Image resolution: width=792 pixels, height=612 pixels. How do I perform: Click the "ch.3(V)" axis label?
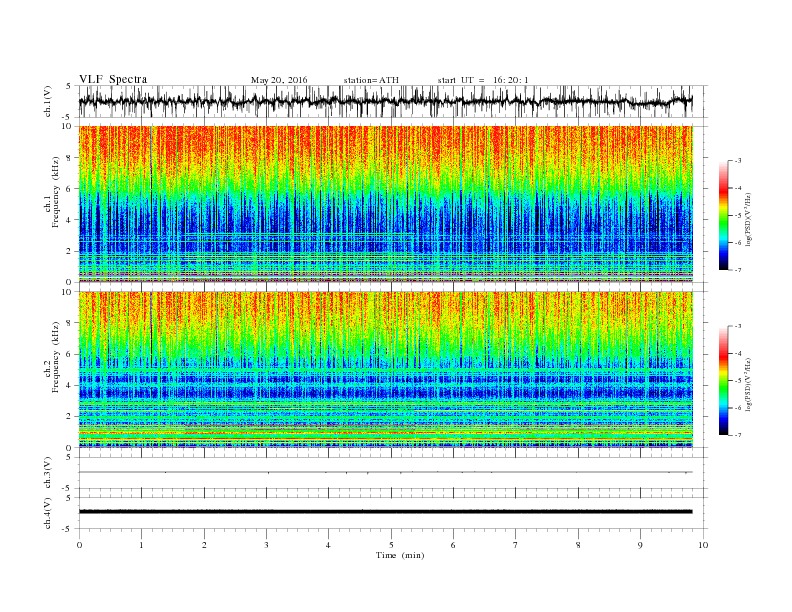coord(48,473)
